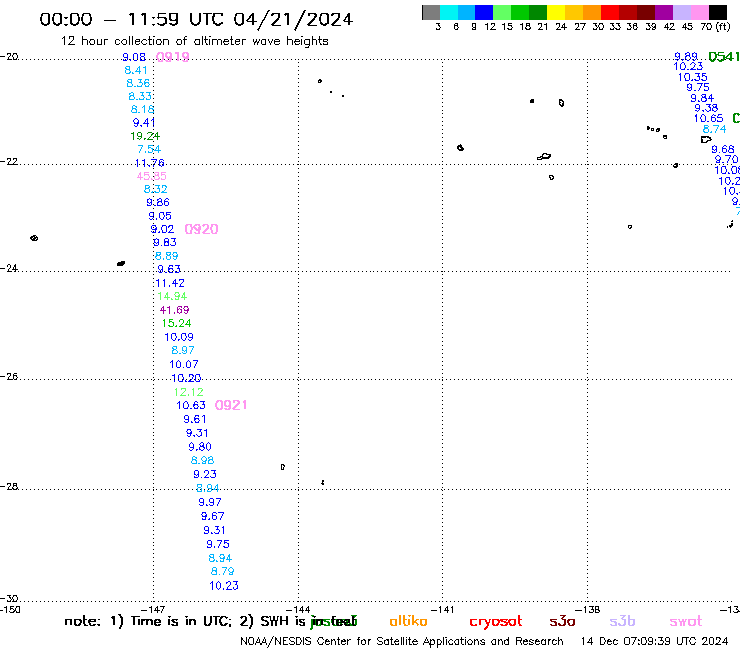This screenshot has height=650, width=740.
Task: Click the green 19.24 wave height value
Action: [145, 136]
